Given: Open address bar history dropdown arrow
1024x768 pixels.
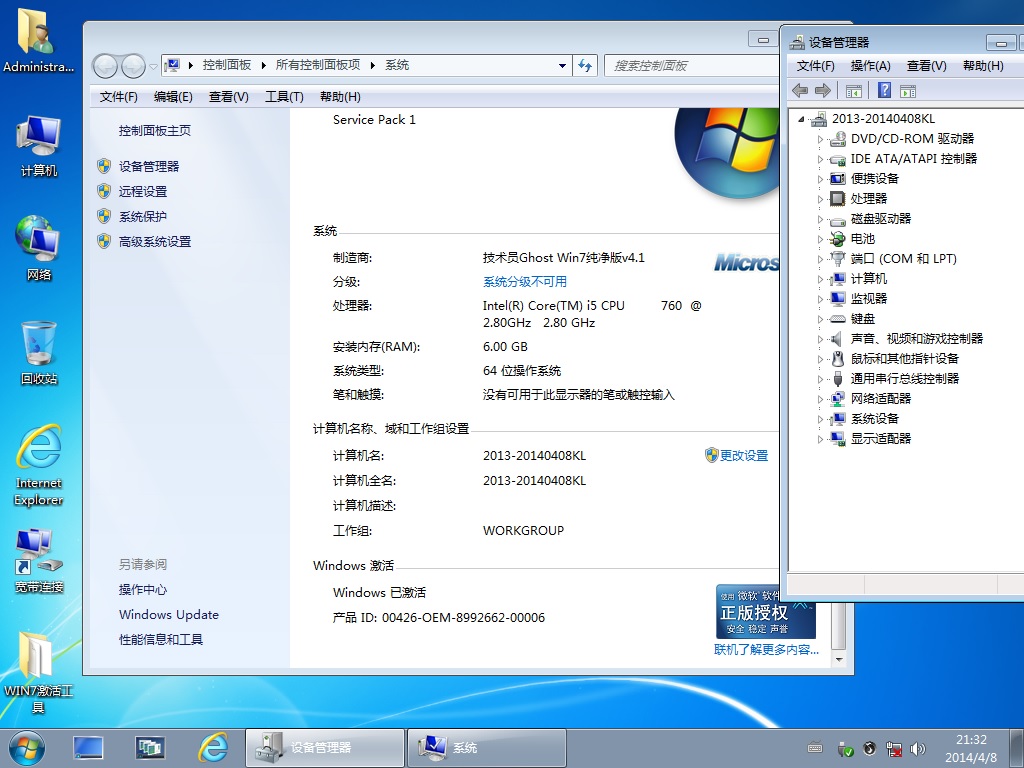Looking at the screenshot, I should 562,65.
